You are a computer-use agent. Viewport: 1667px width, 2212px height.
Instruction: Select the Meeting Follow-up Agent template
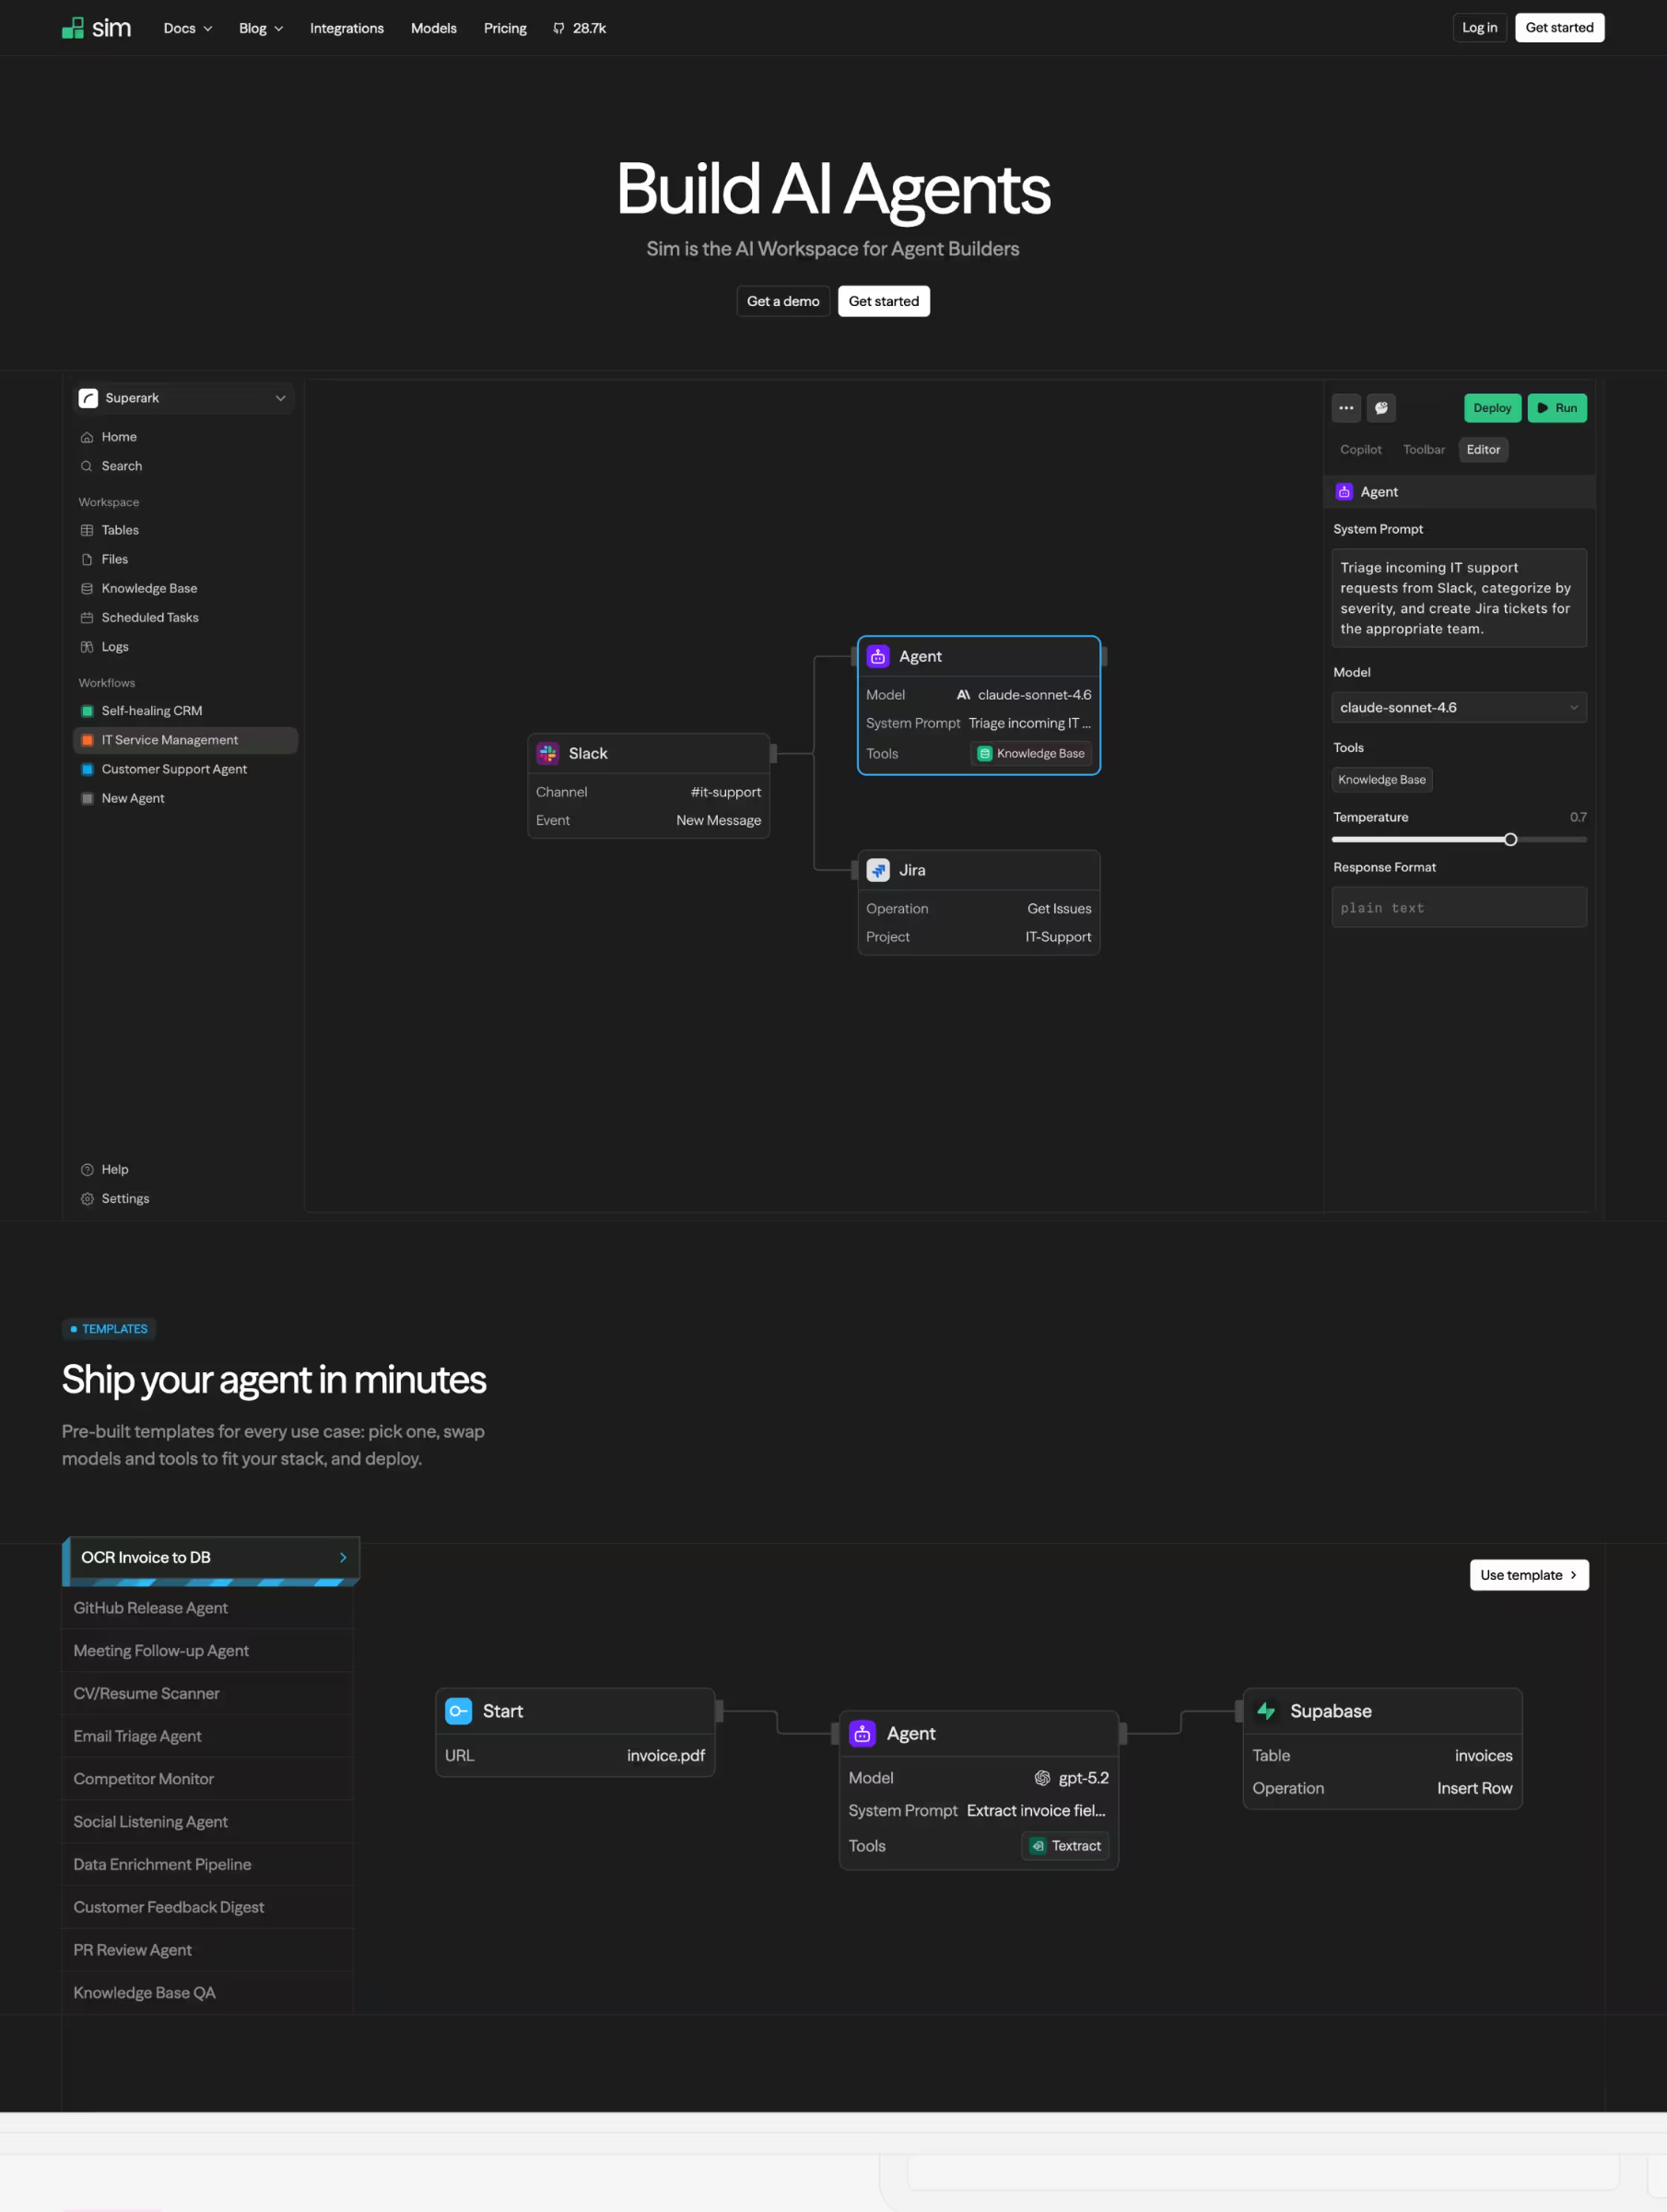click(x=208, y=1651)
